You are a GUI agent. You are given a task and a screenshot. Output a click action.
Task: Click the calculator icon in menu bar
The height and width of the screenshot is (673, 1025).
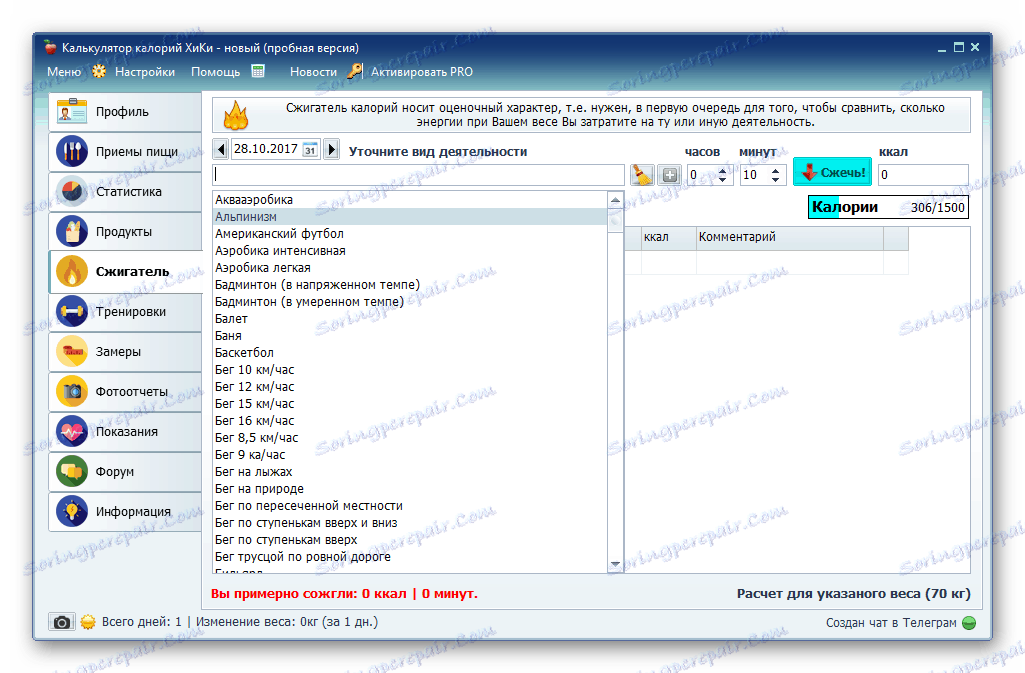tap(258, 71)
